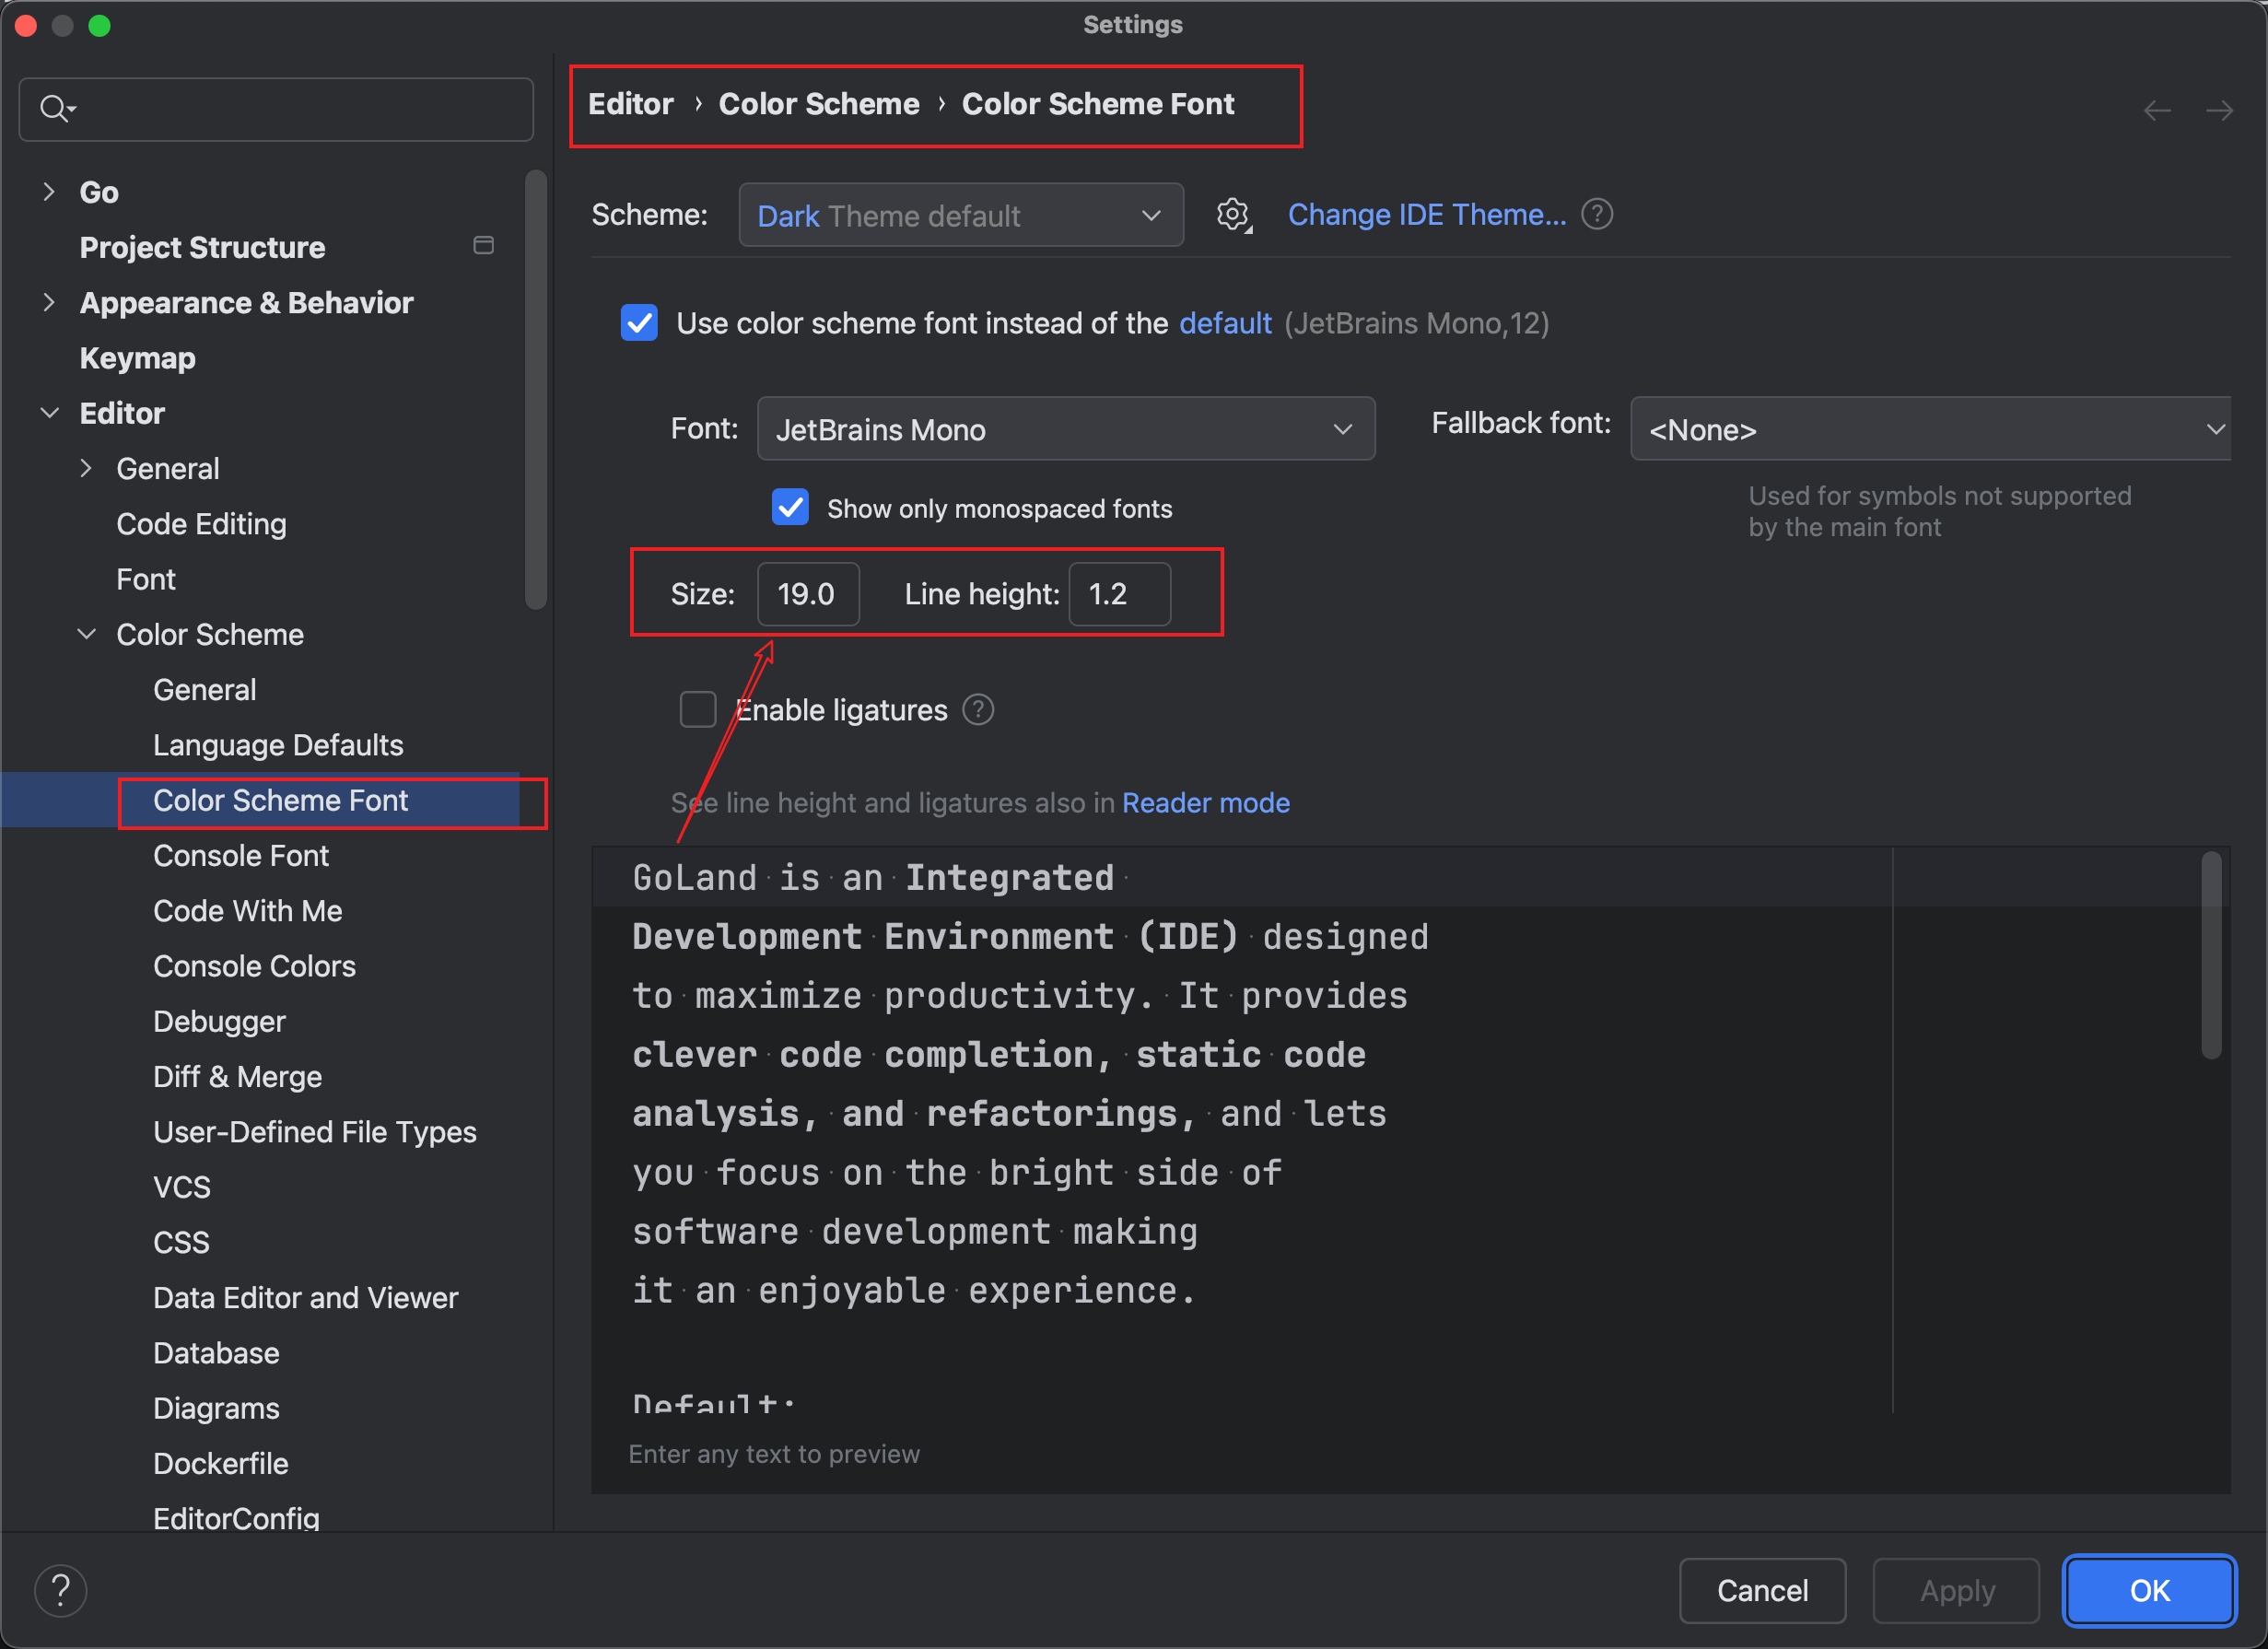Viewport: 2268px width, 1649px height.
Task: Click help icon beside Change IDE Theme
Action: tap(1597, 214)
